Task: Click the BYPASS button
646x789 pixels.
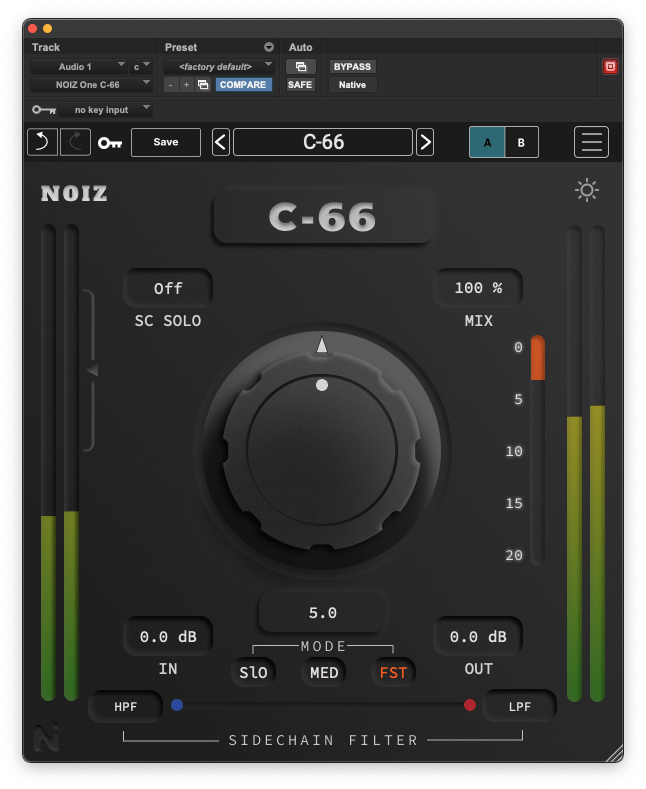Action: click(352, 66)
